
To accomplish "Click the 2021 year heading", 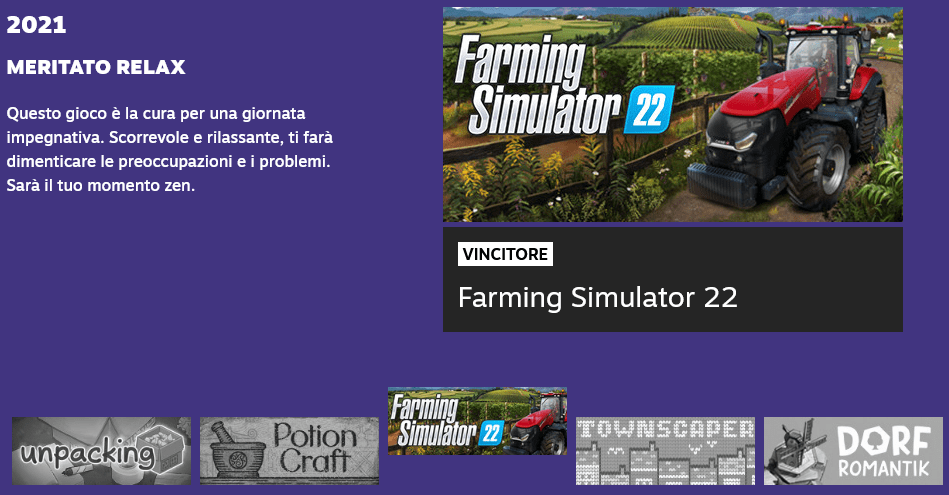I will [x=36, y=25].
